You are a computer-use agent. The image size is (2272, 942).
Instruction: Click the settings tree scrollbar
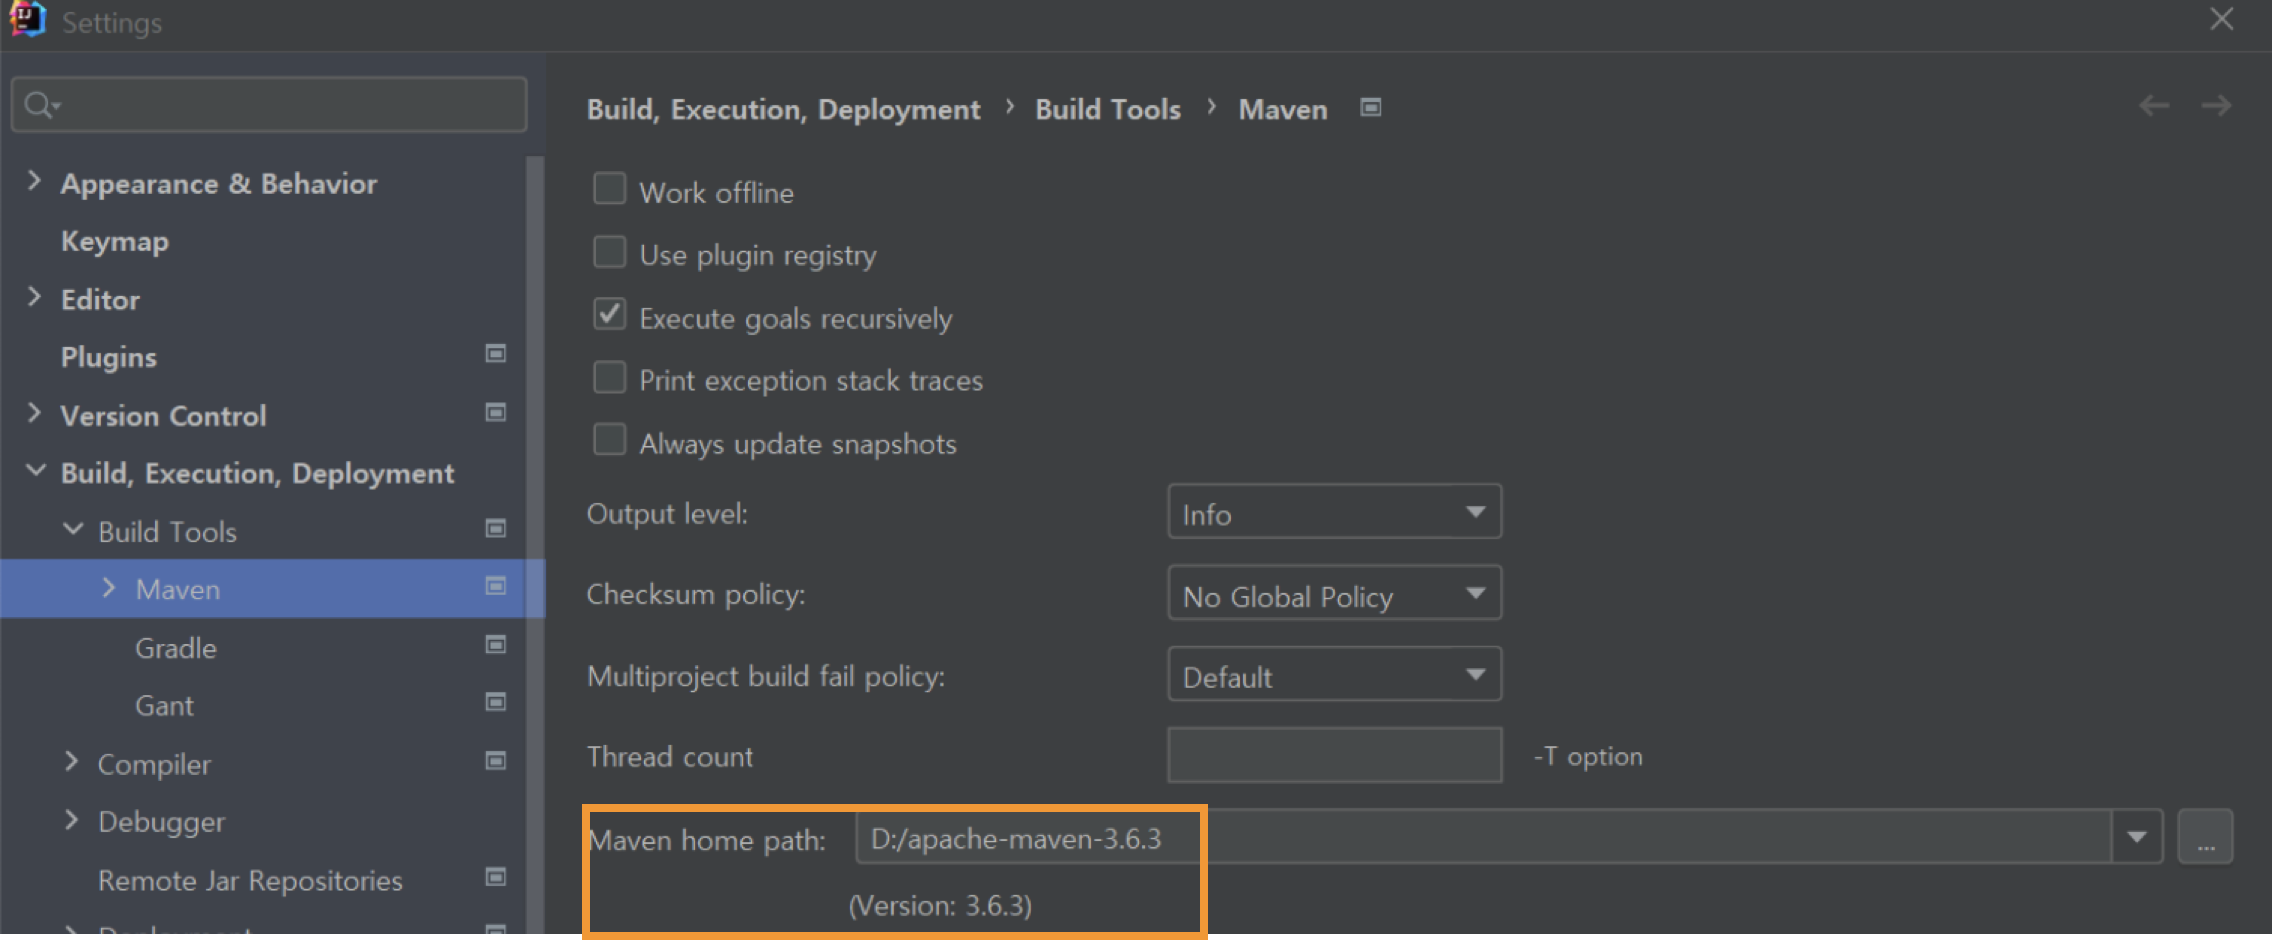click(535, 545)
